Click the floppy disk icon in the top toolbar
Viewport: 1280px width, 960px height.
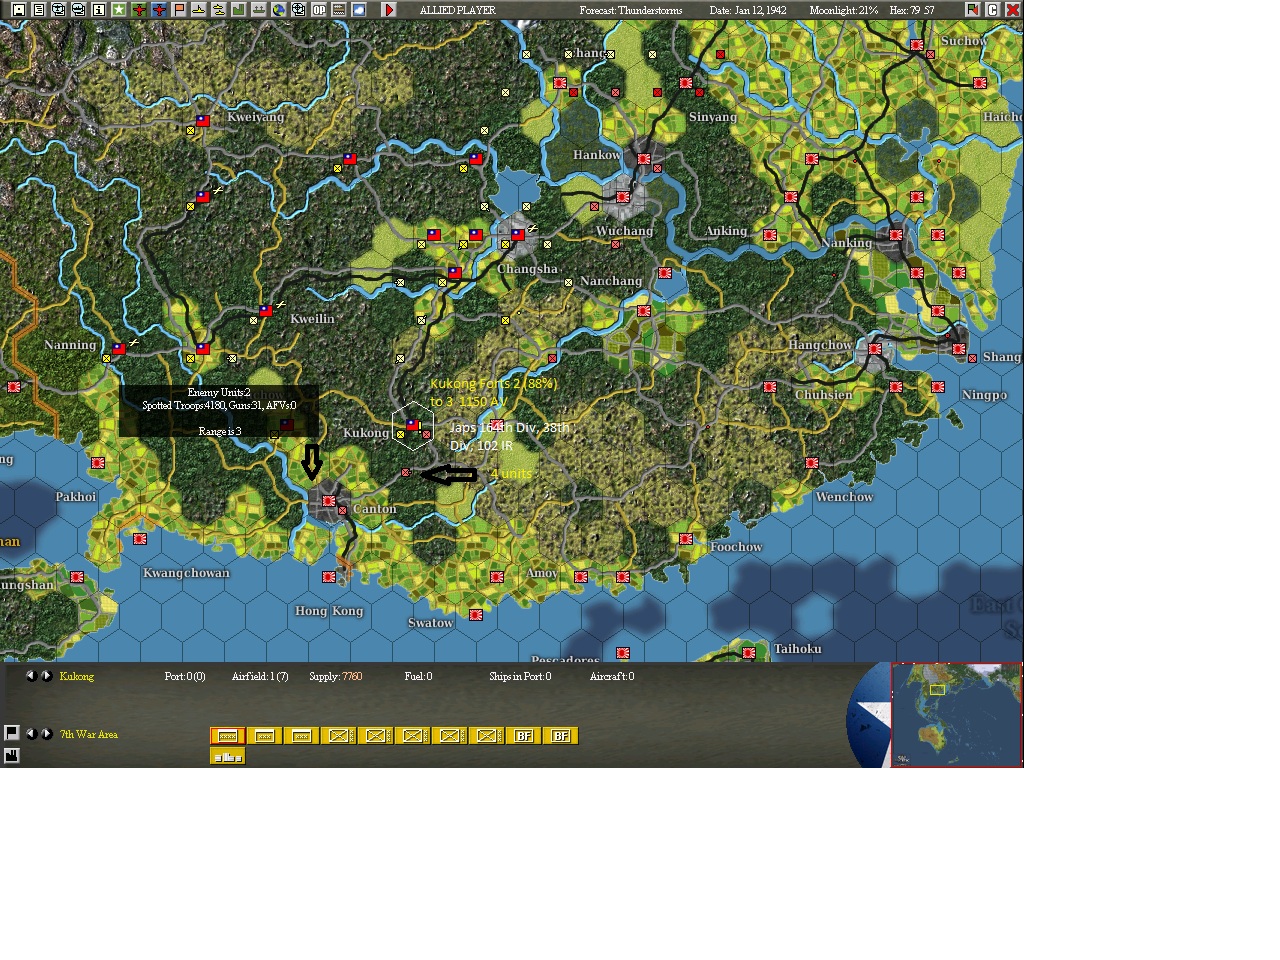pos(18,10)
